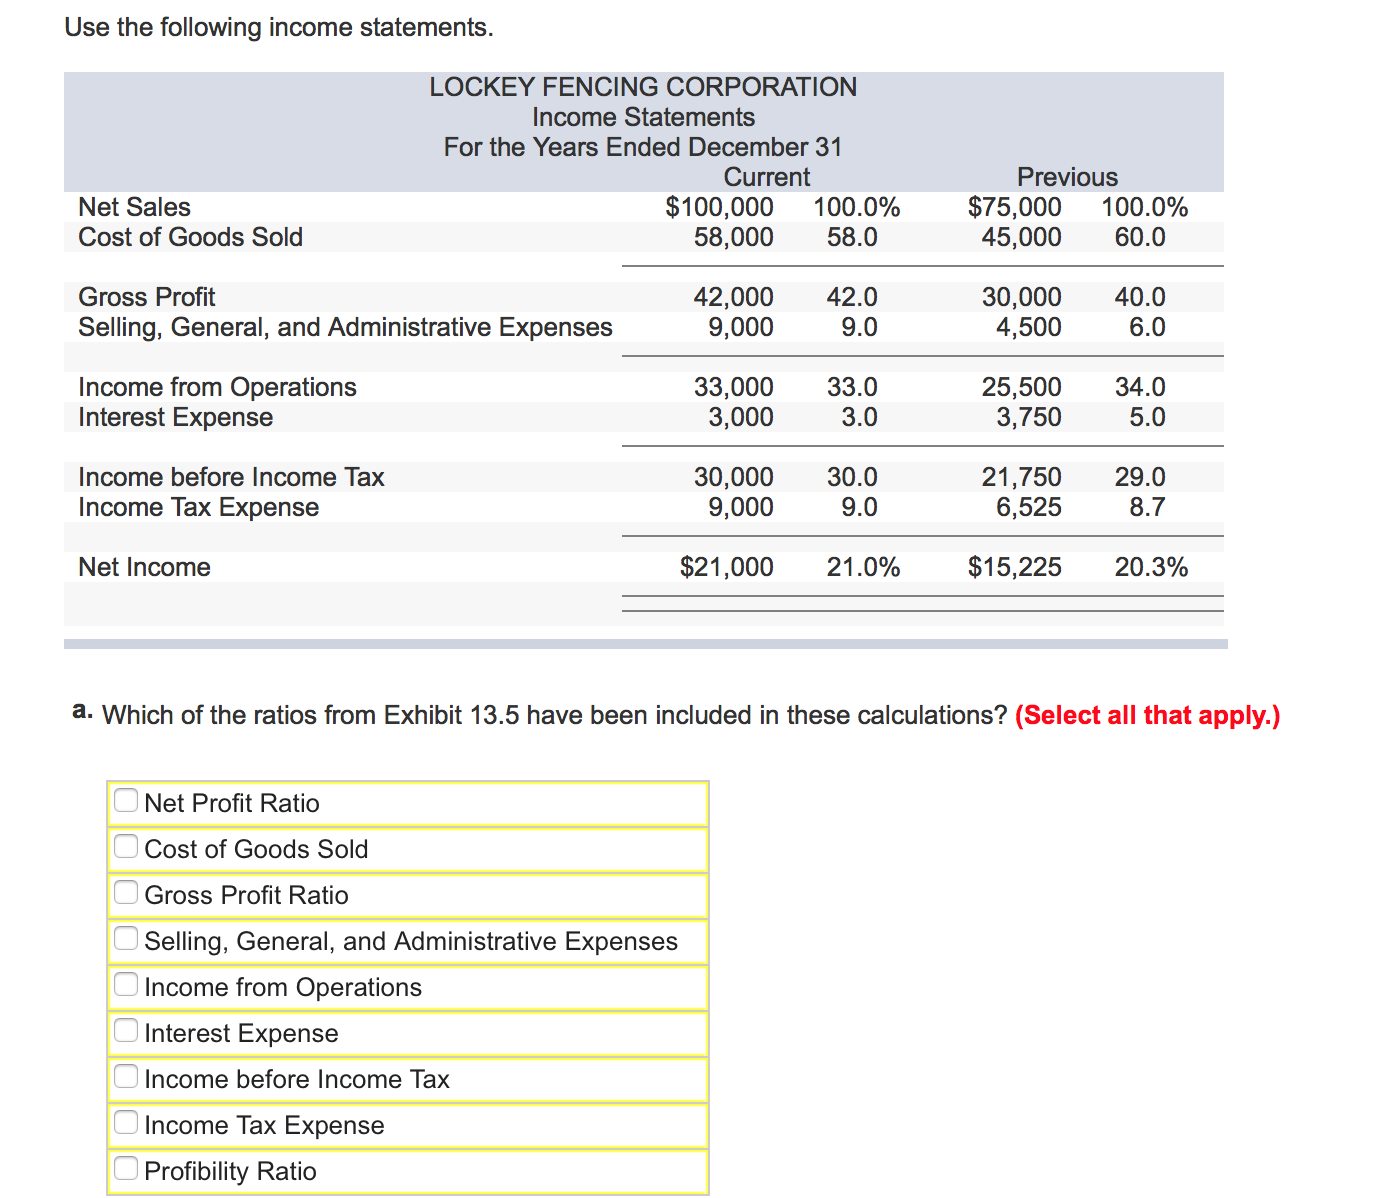Click the 20.3% previous net income percentage

[x=1151, y=567]
